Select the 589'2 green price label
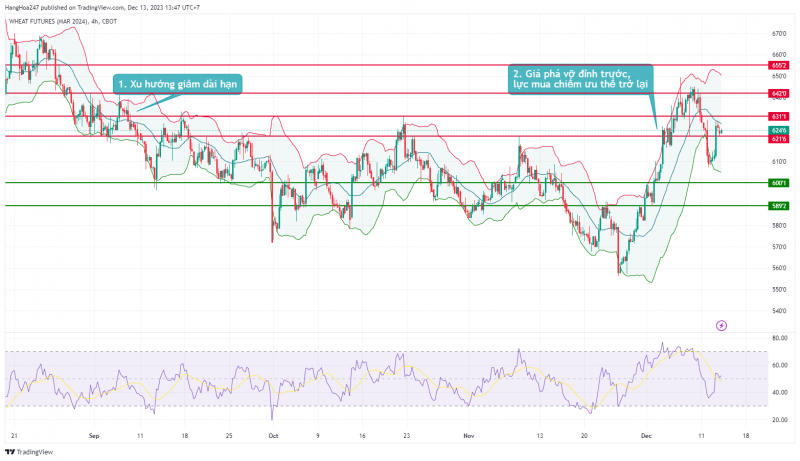The height and width of the screenshot is (461, 800). point(779,205)
